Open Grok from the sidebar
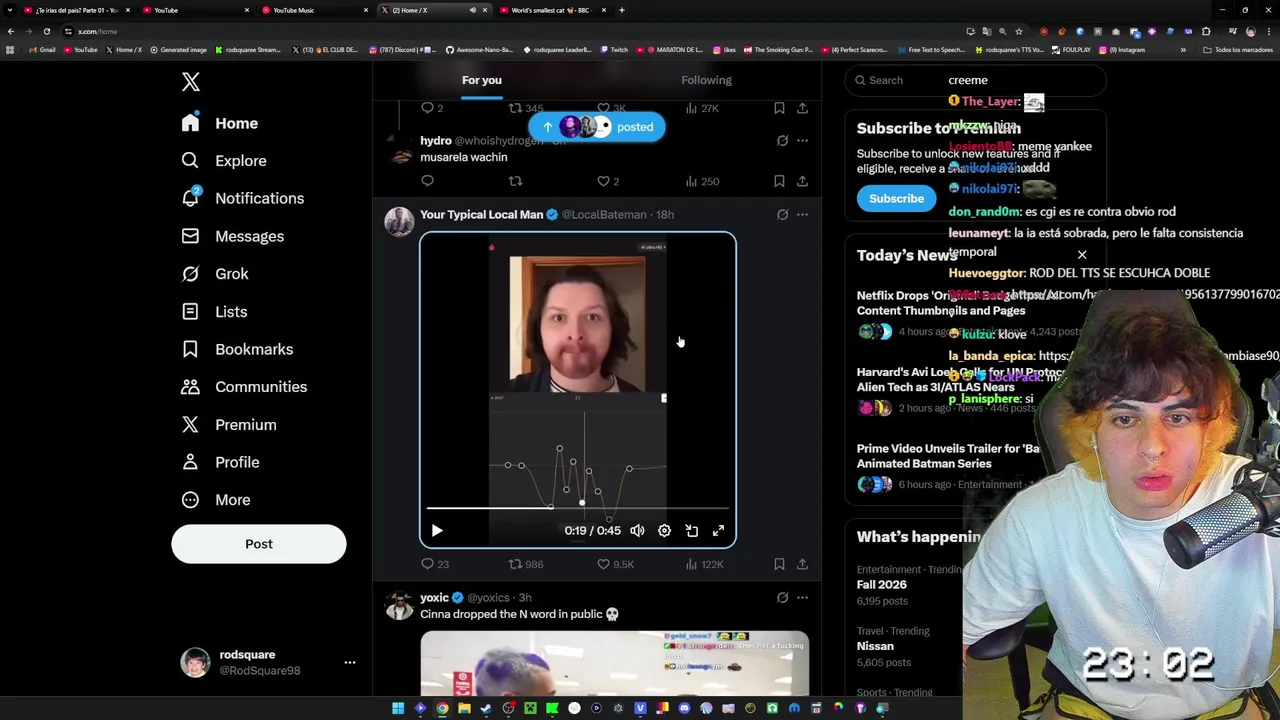Screen dimensions: 1280x720 pos(215,274)
